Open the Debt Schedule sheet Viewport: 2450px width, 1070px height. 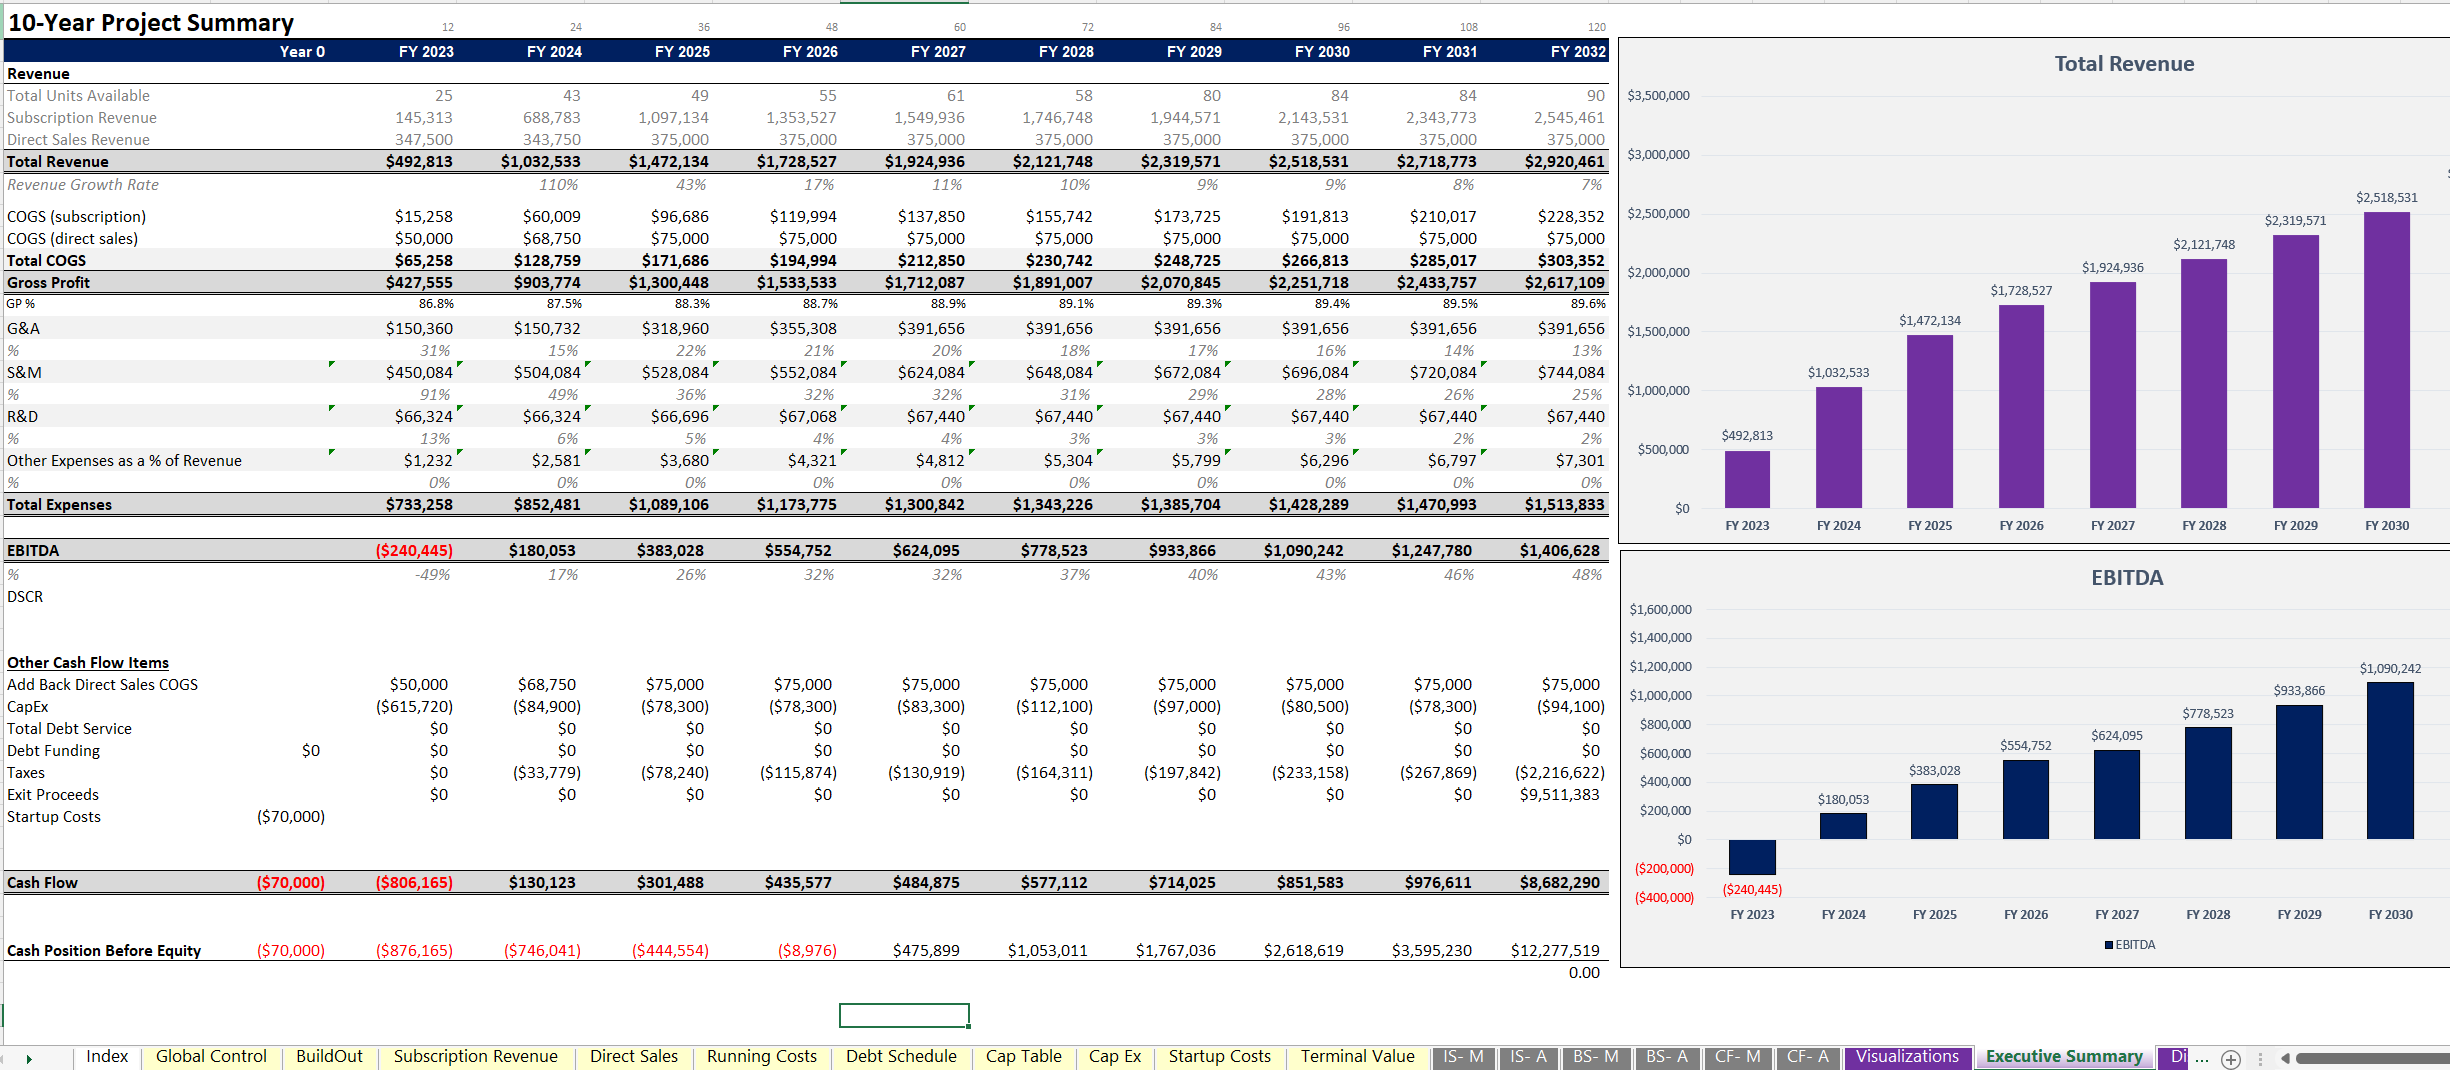point(901,1057)
